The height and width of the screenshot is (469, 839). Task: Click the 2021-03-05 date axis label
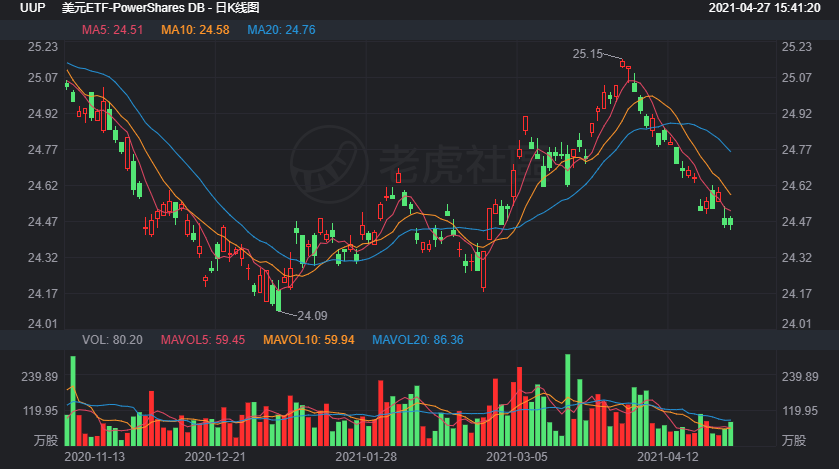click(517, 457)
